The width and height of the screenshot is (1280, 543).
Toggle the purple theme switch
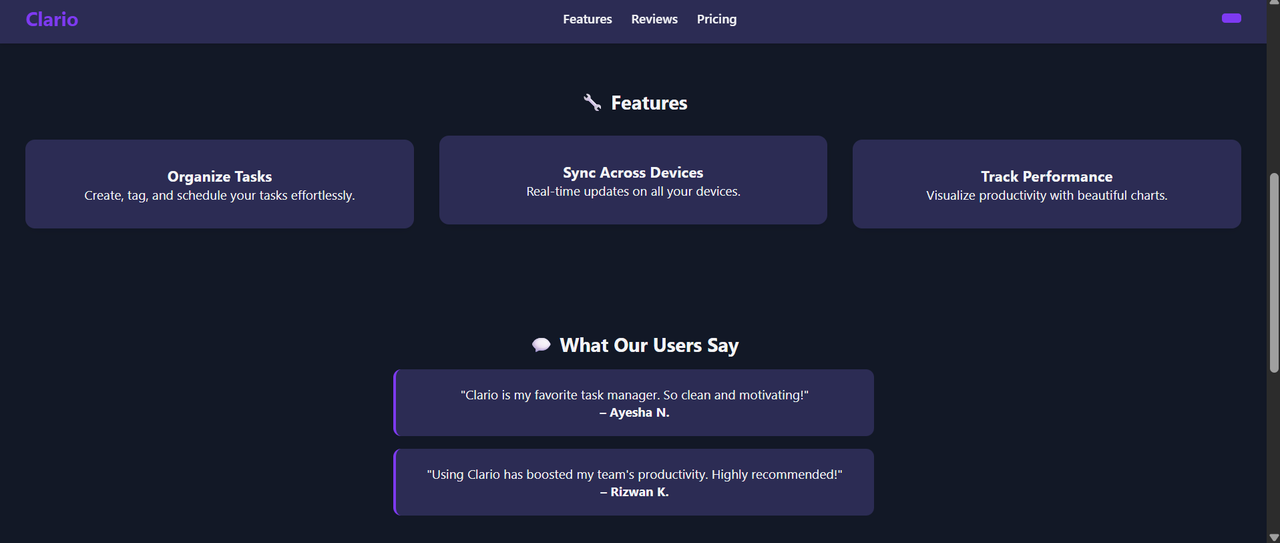[1231, 18]
